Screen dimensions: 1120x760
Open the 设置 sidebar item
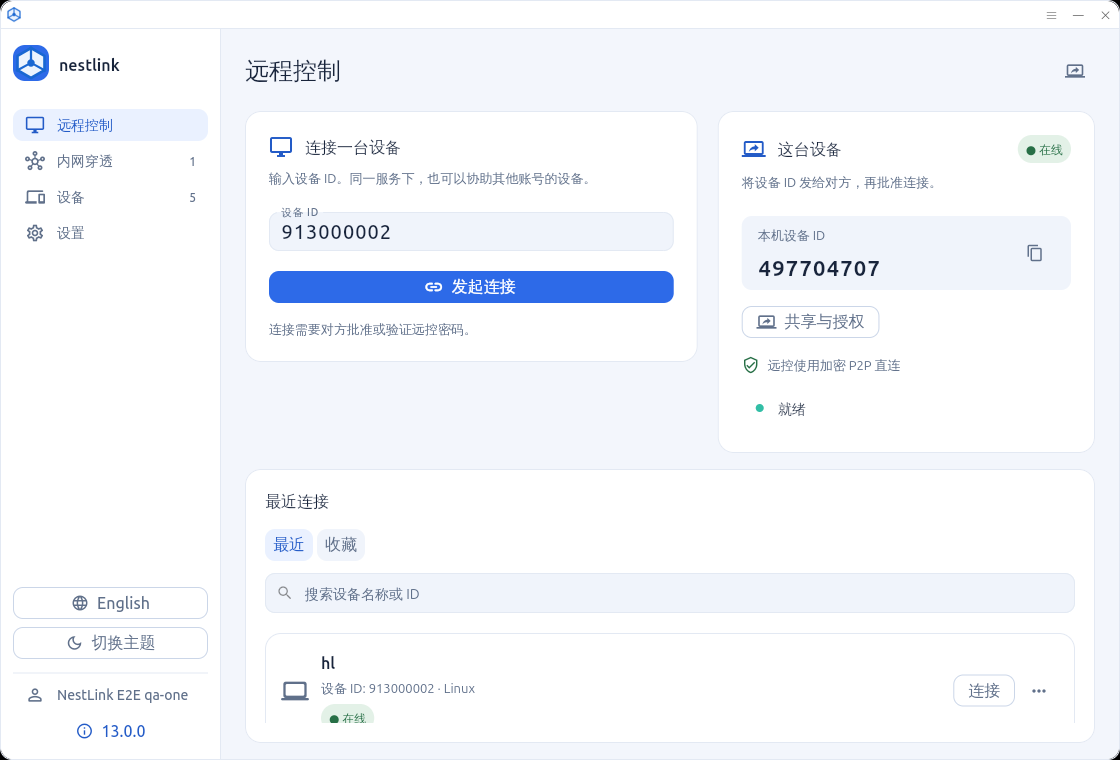pos(111,233)
